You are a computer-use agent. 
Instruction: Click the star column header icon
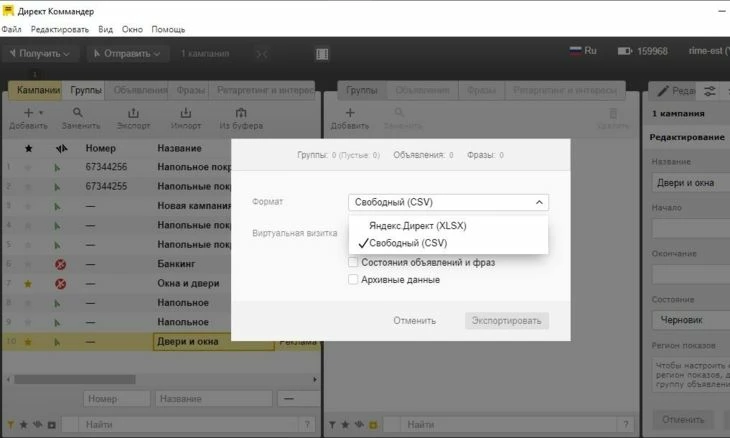click(28, 148)
